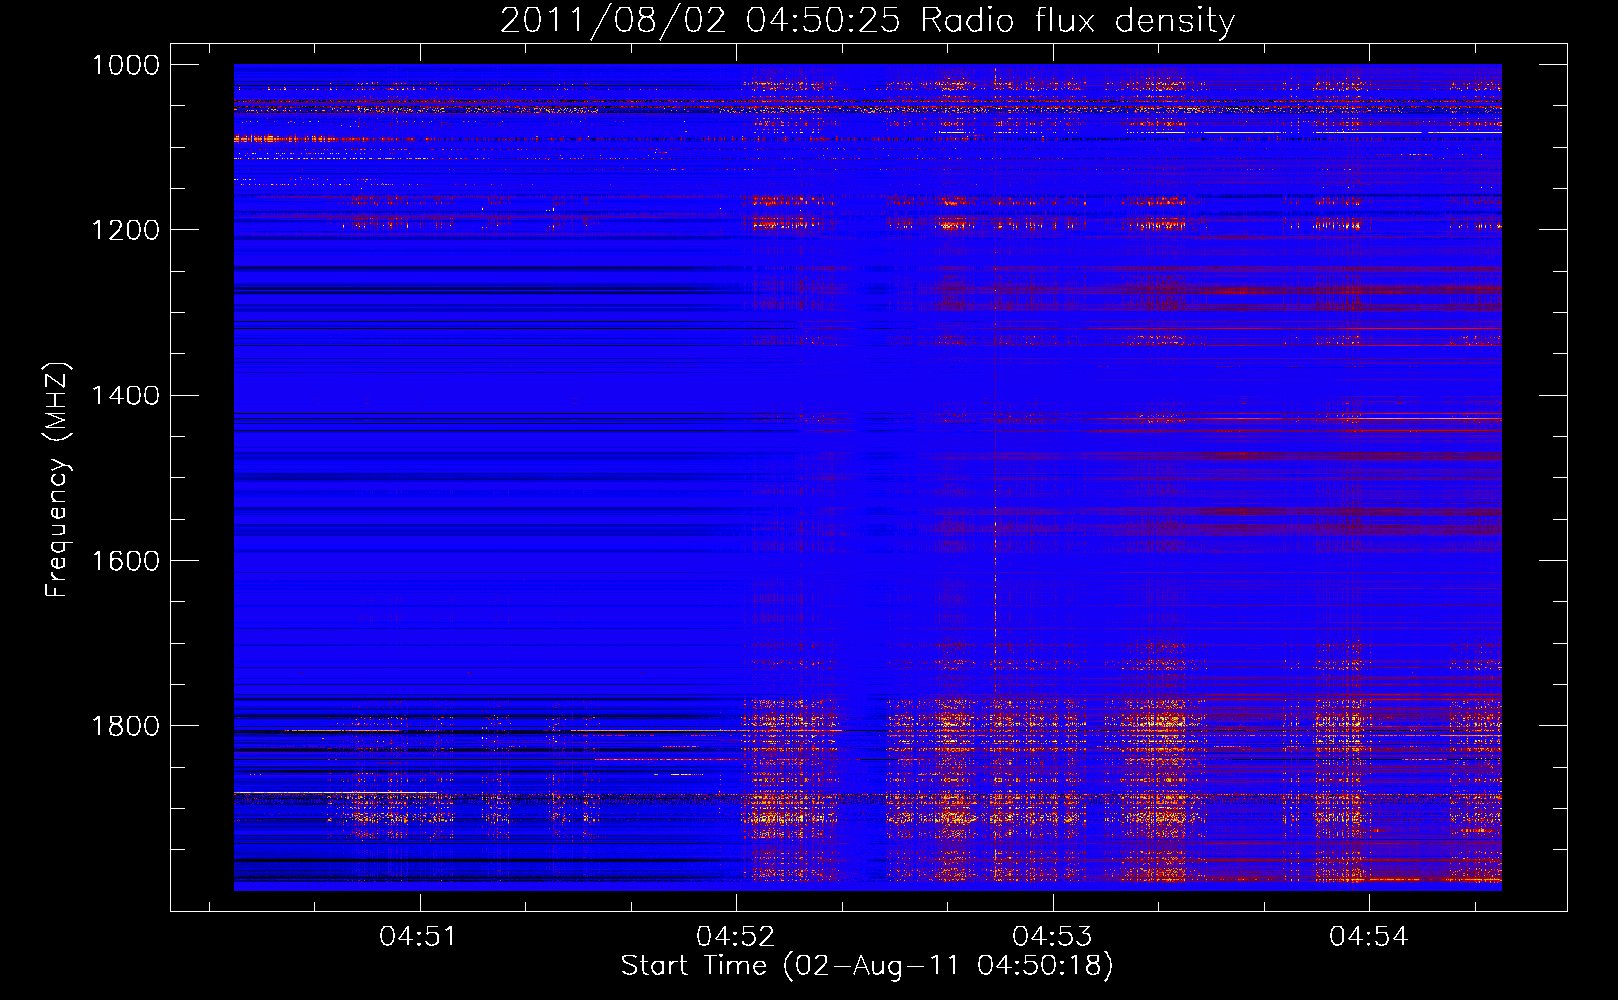The height and width of the screenshot is (1000, 1618).
Task: Click the 'Start Time (02-Aug-11 04:50:18)' x-axis label
Action: point(867,966)
